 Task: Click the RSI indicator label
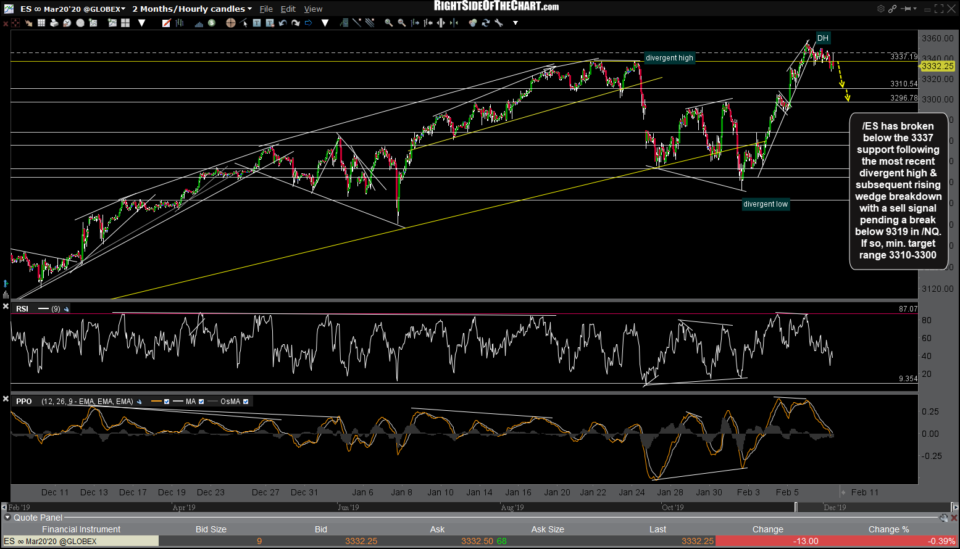pyautogui.click(x=22, y=309)
